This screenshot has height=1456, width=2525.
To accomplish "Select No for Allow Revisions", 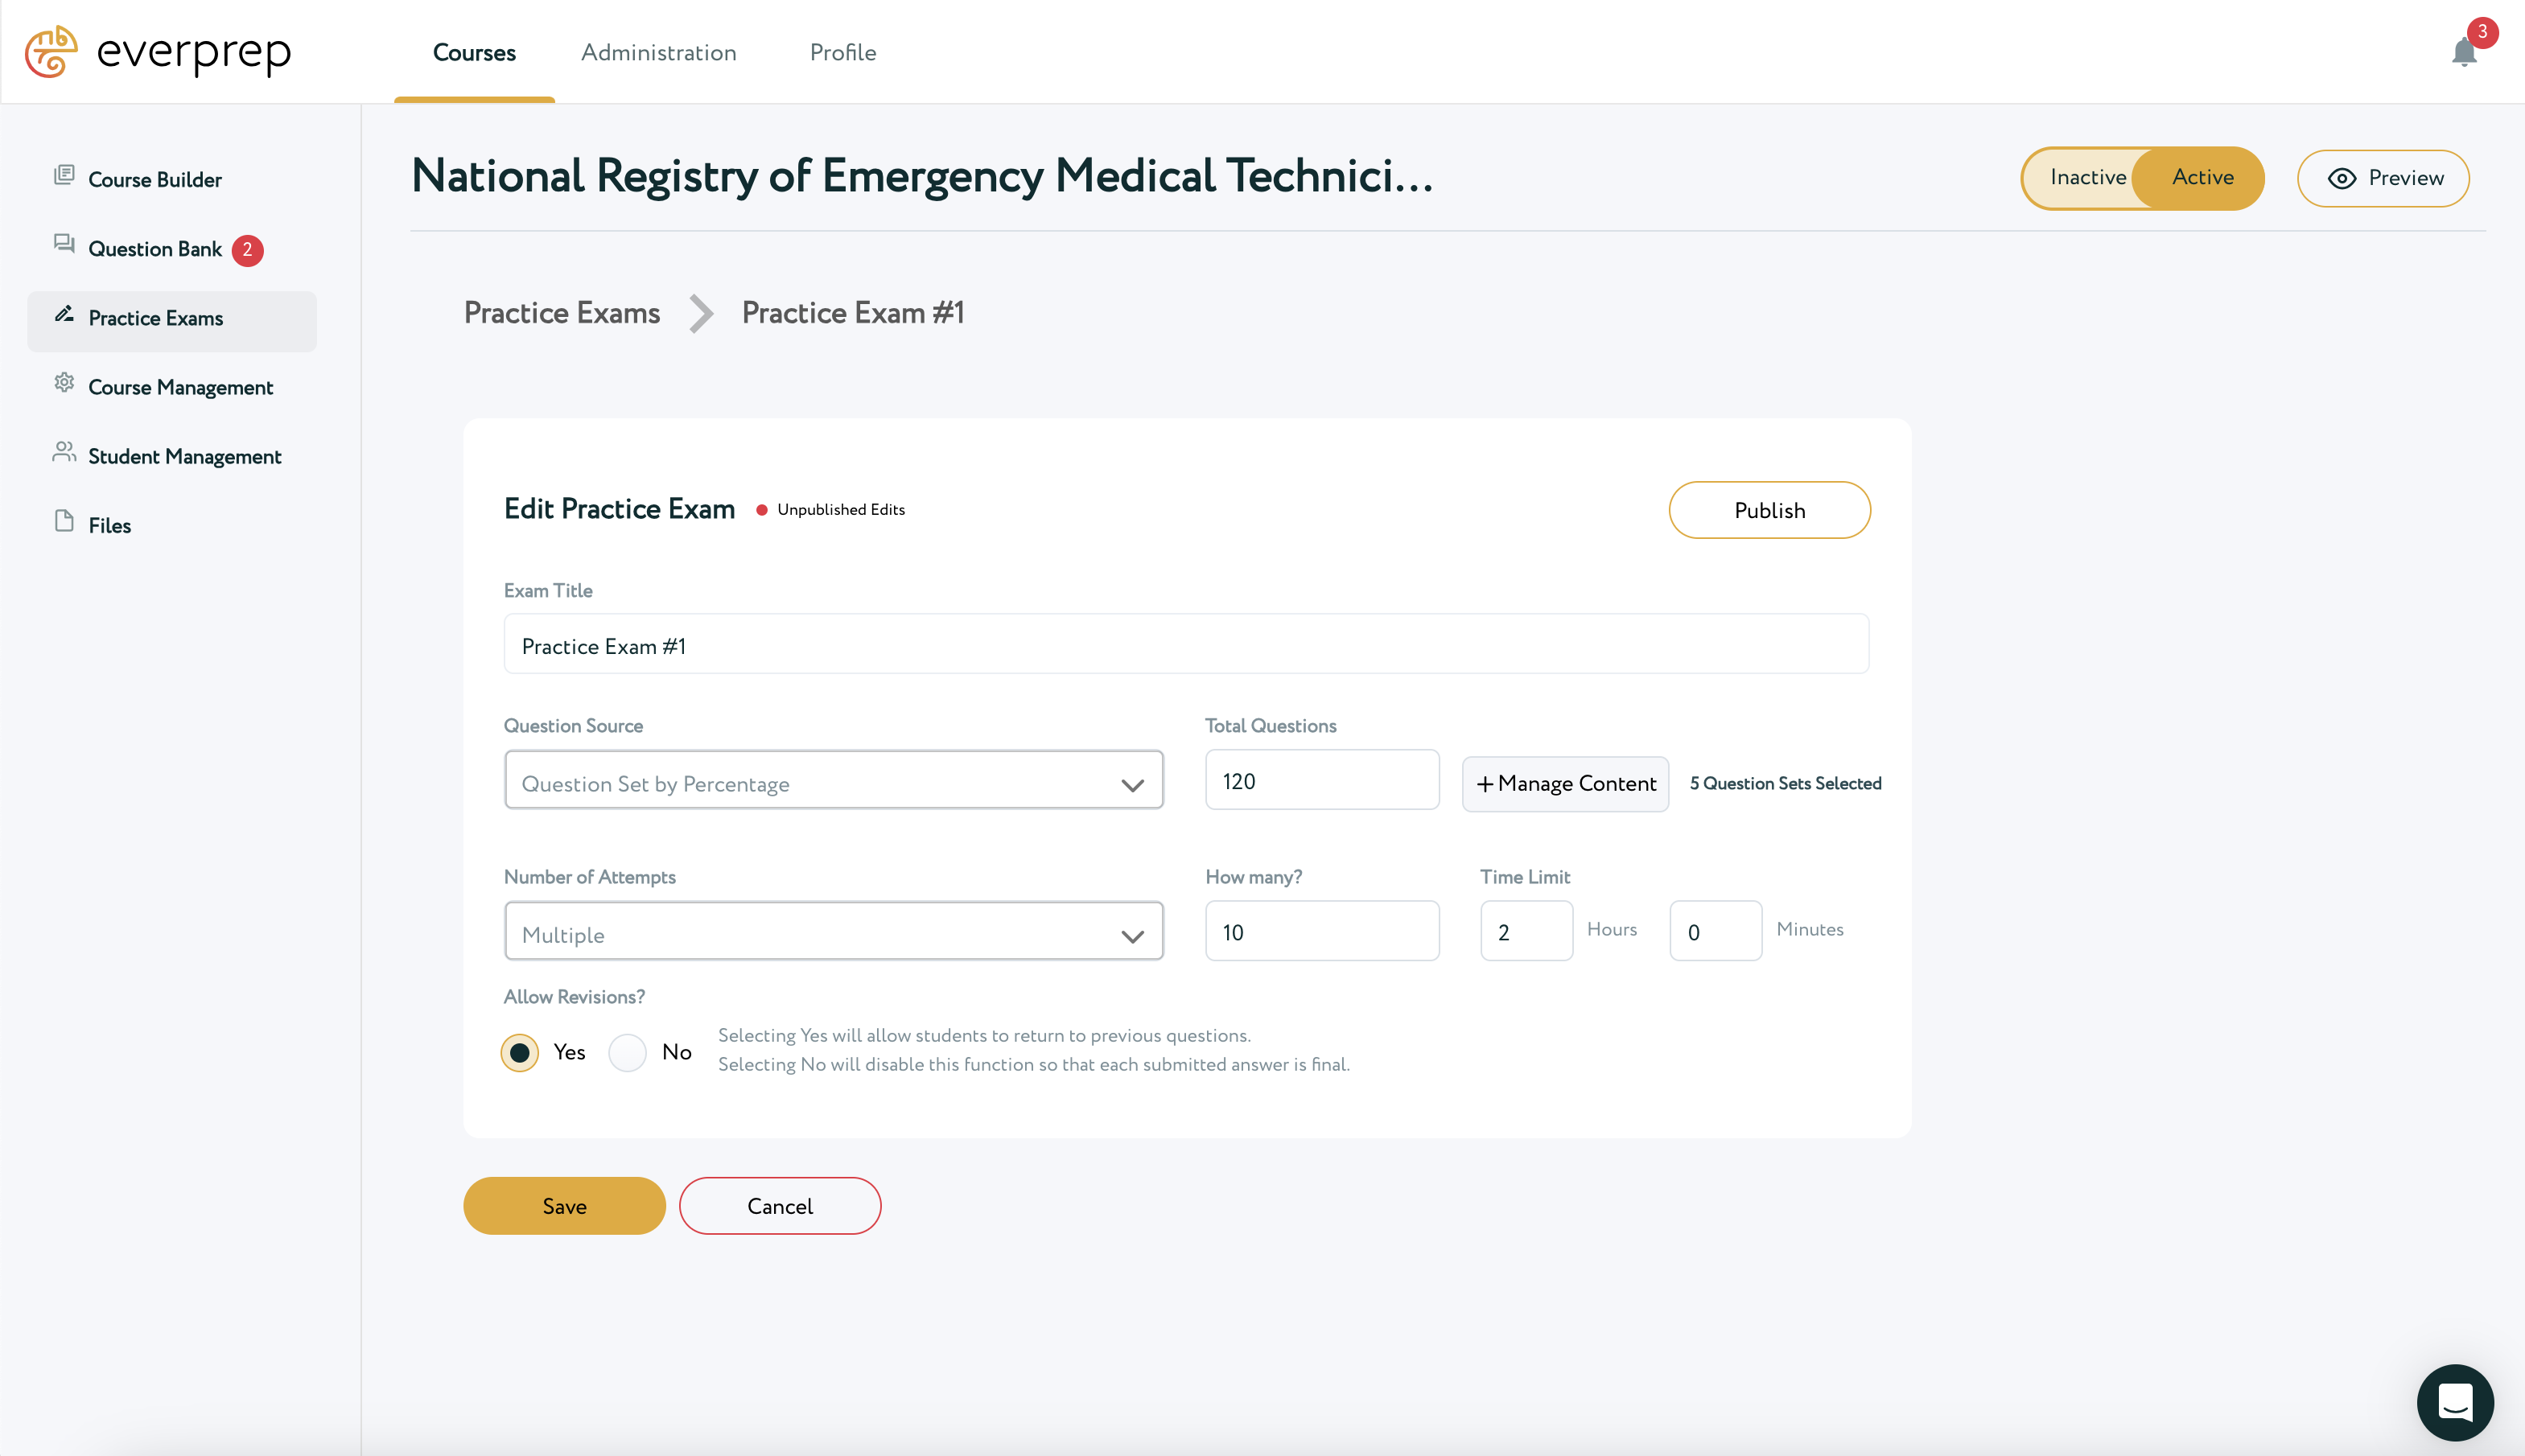I will [x=627, y=1052].
